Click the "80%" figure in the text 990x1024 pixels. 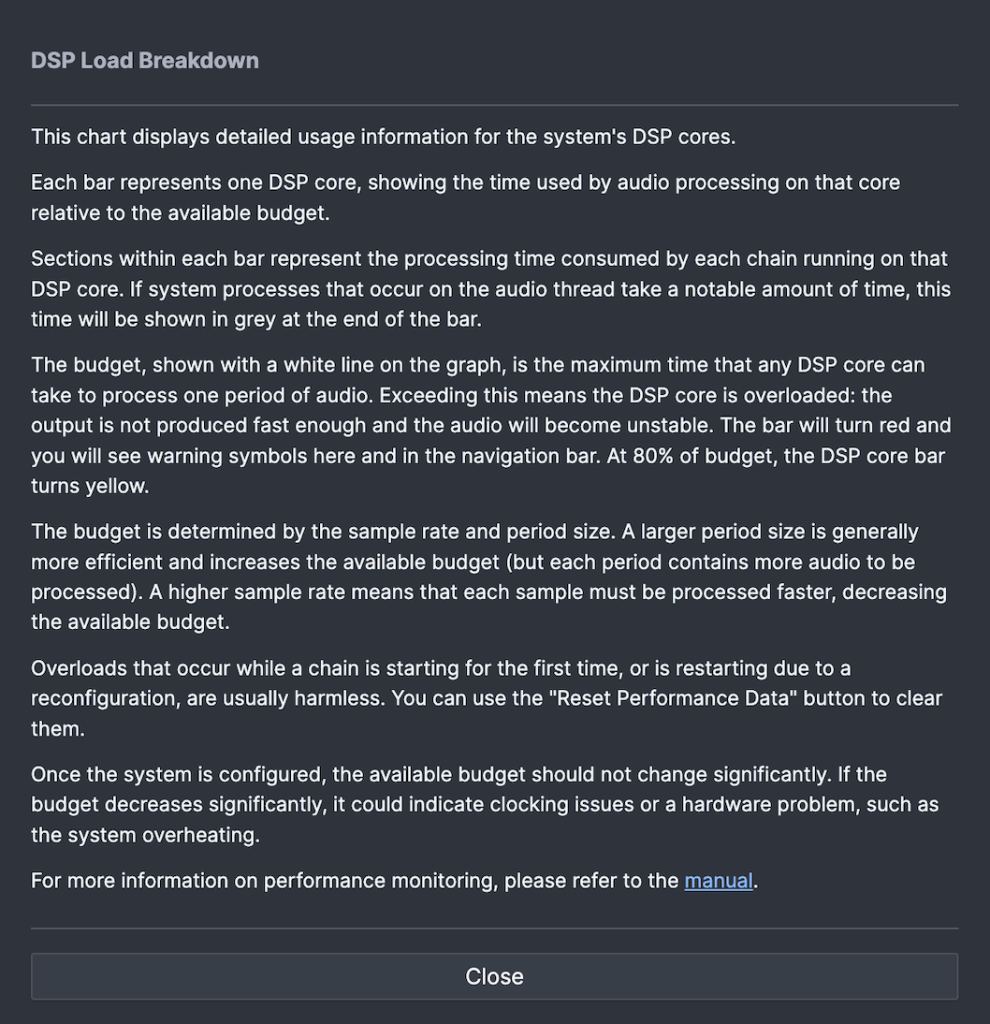pos(658,456)
